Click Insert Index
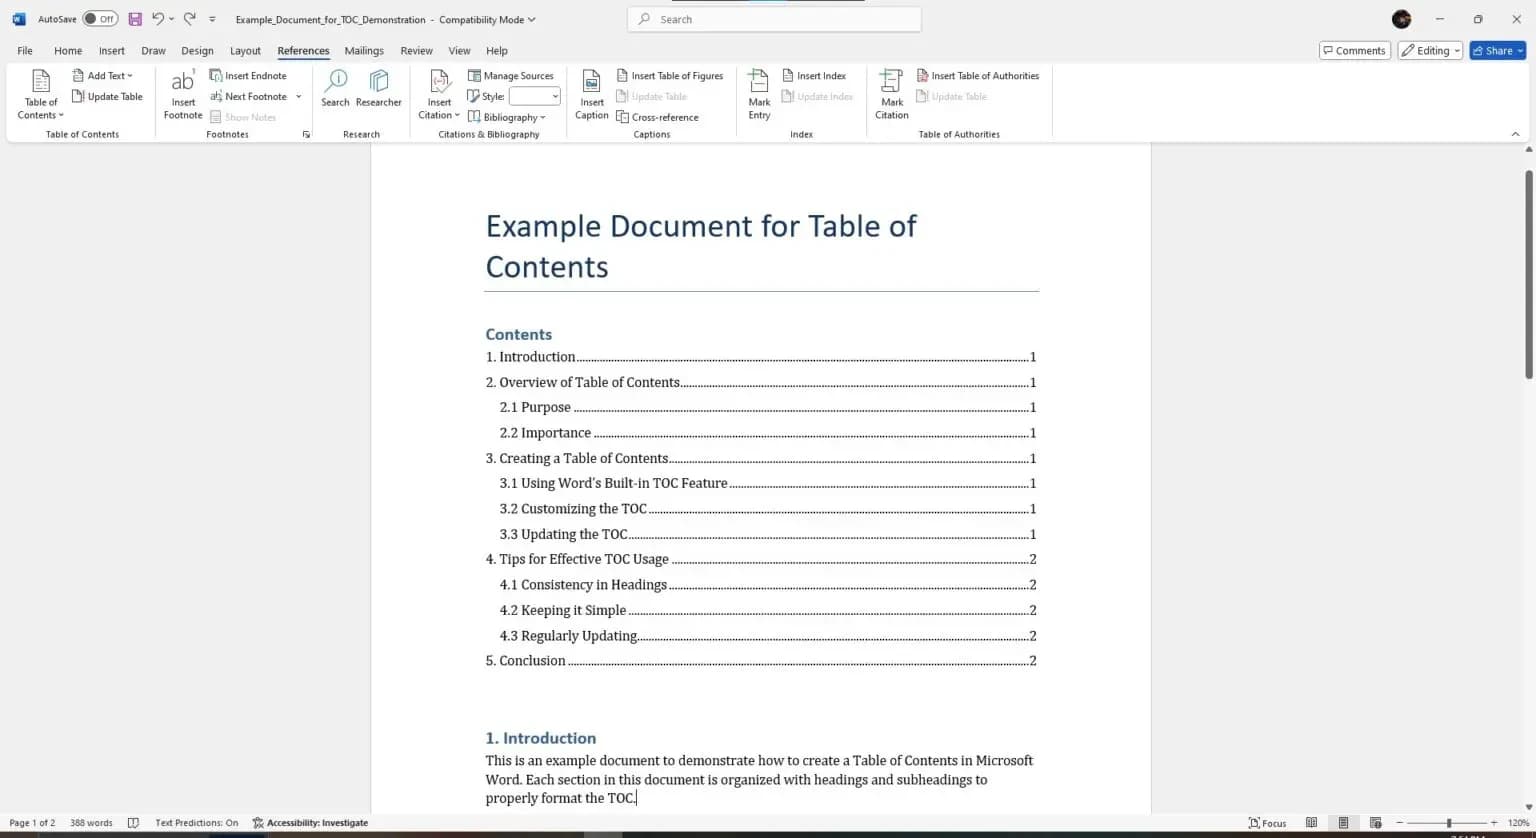 pos(814,76)
